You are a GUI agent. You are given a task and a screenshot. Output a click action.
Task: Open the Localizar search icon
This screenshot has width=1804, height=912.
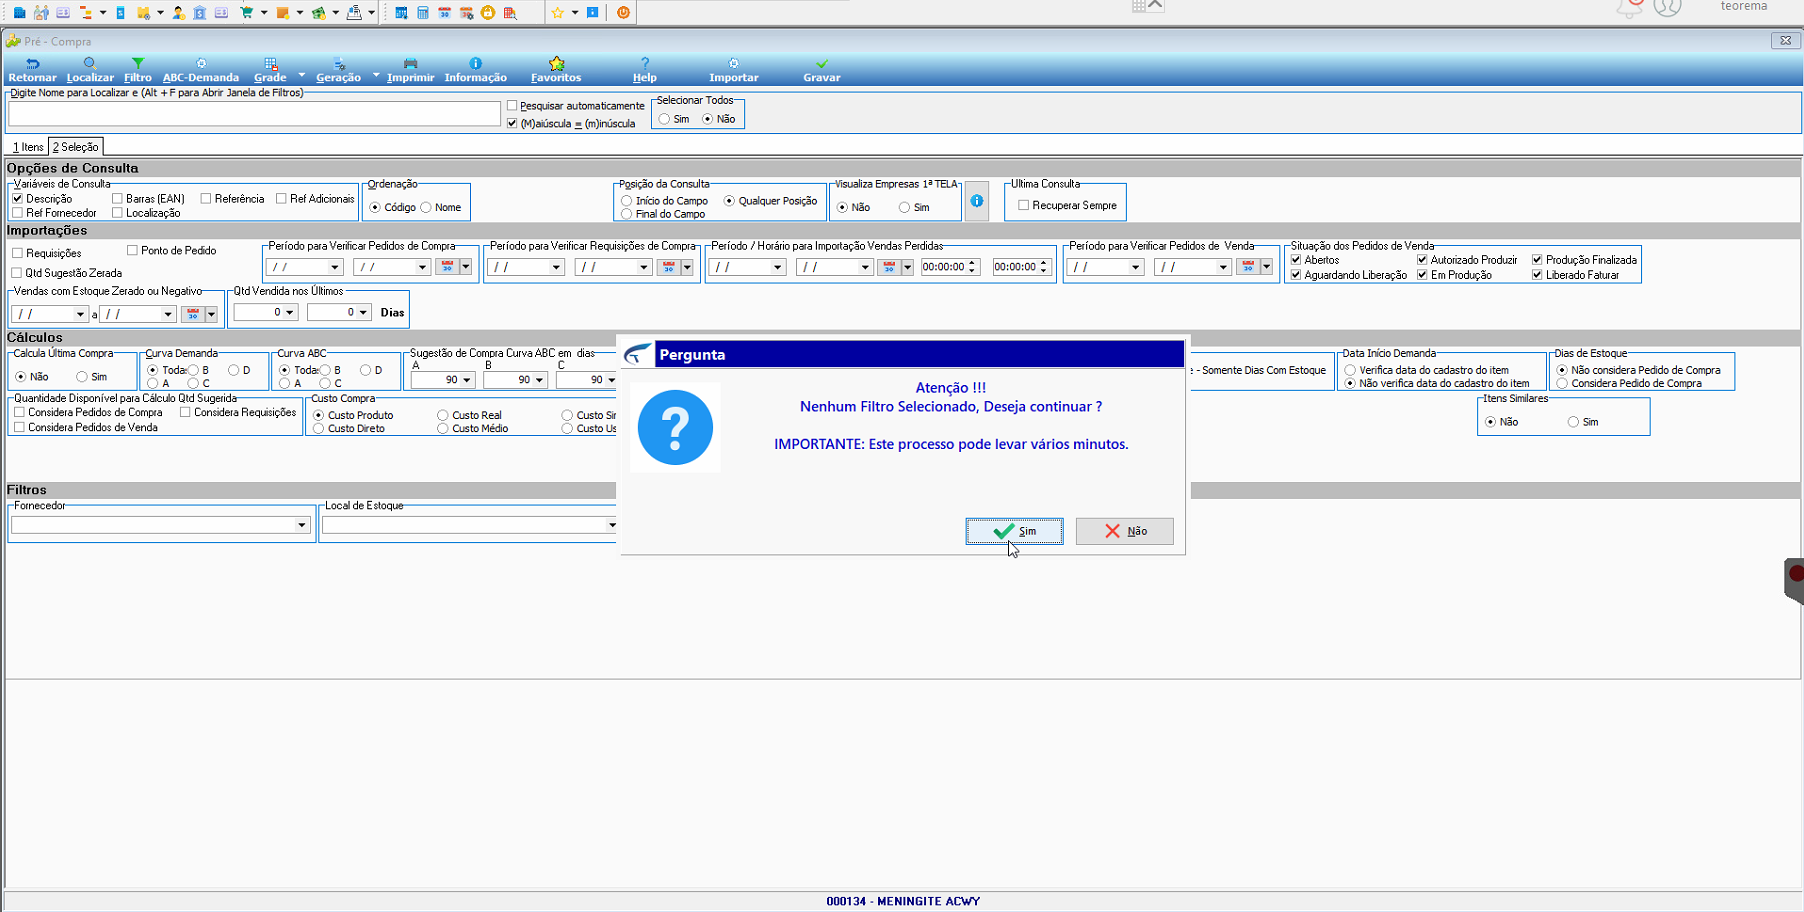pyautogui.click(x=89, y=63)
